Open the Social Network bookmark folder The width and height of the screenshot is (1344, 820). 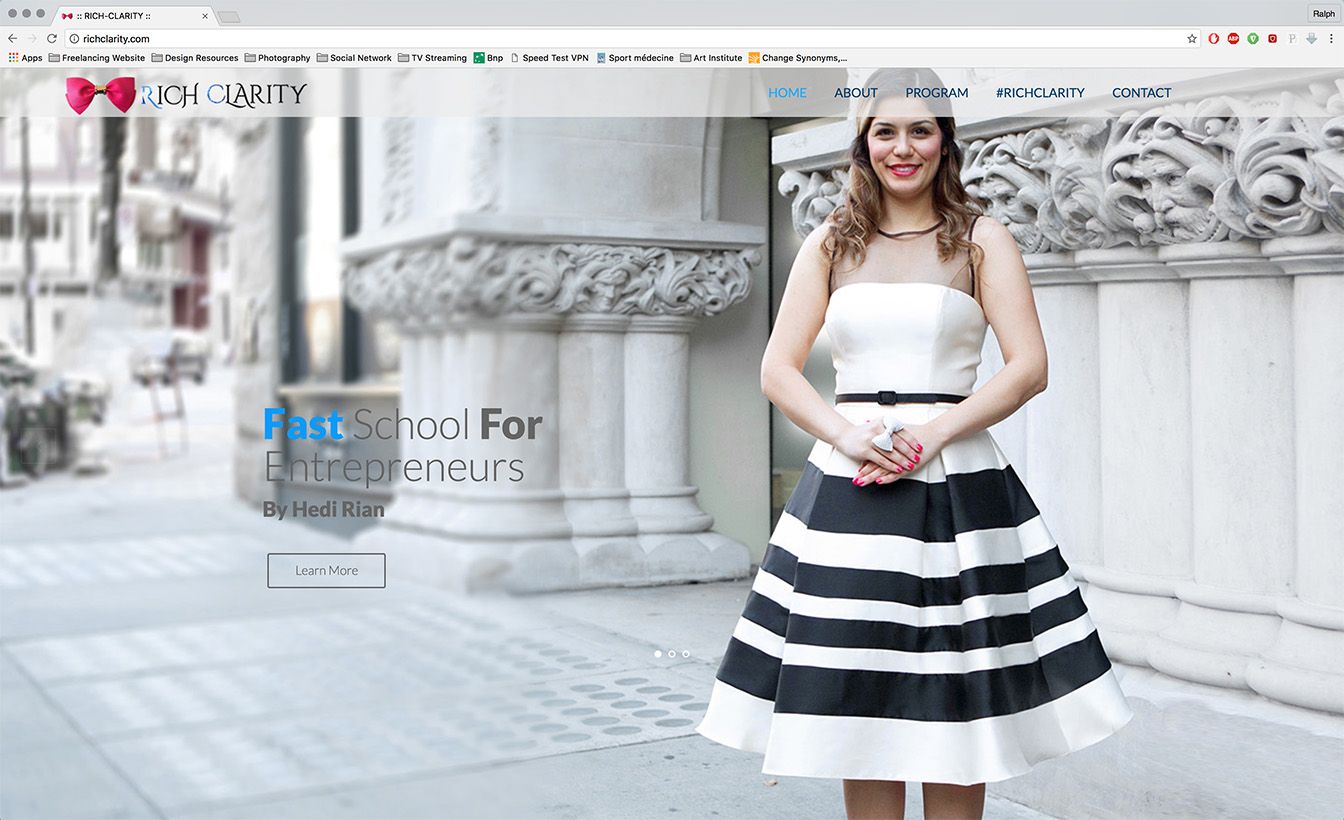[x=354, y=58]
